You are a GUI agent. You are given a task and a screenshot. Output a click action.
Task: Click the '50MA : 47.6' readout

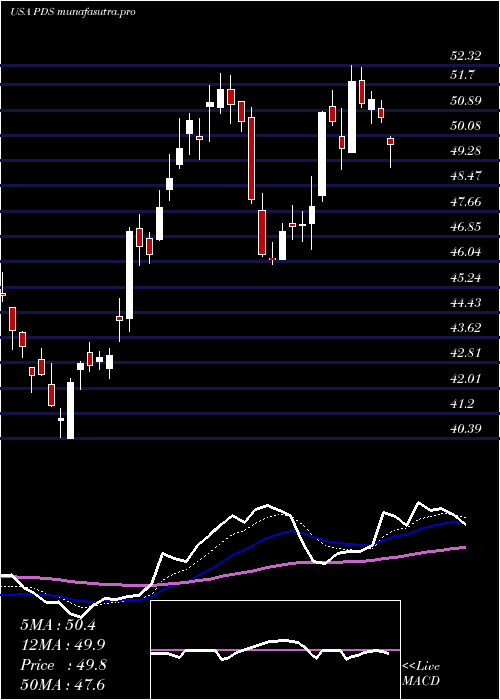(x=62, y=685)
